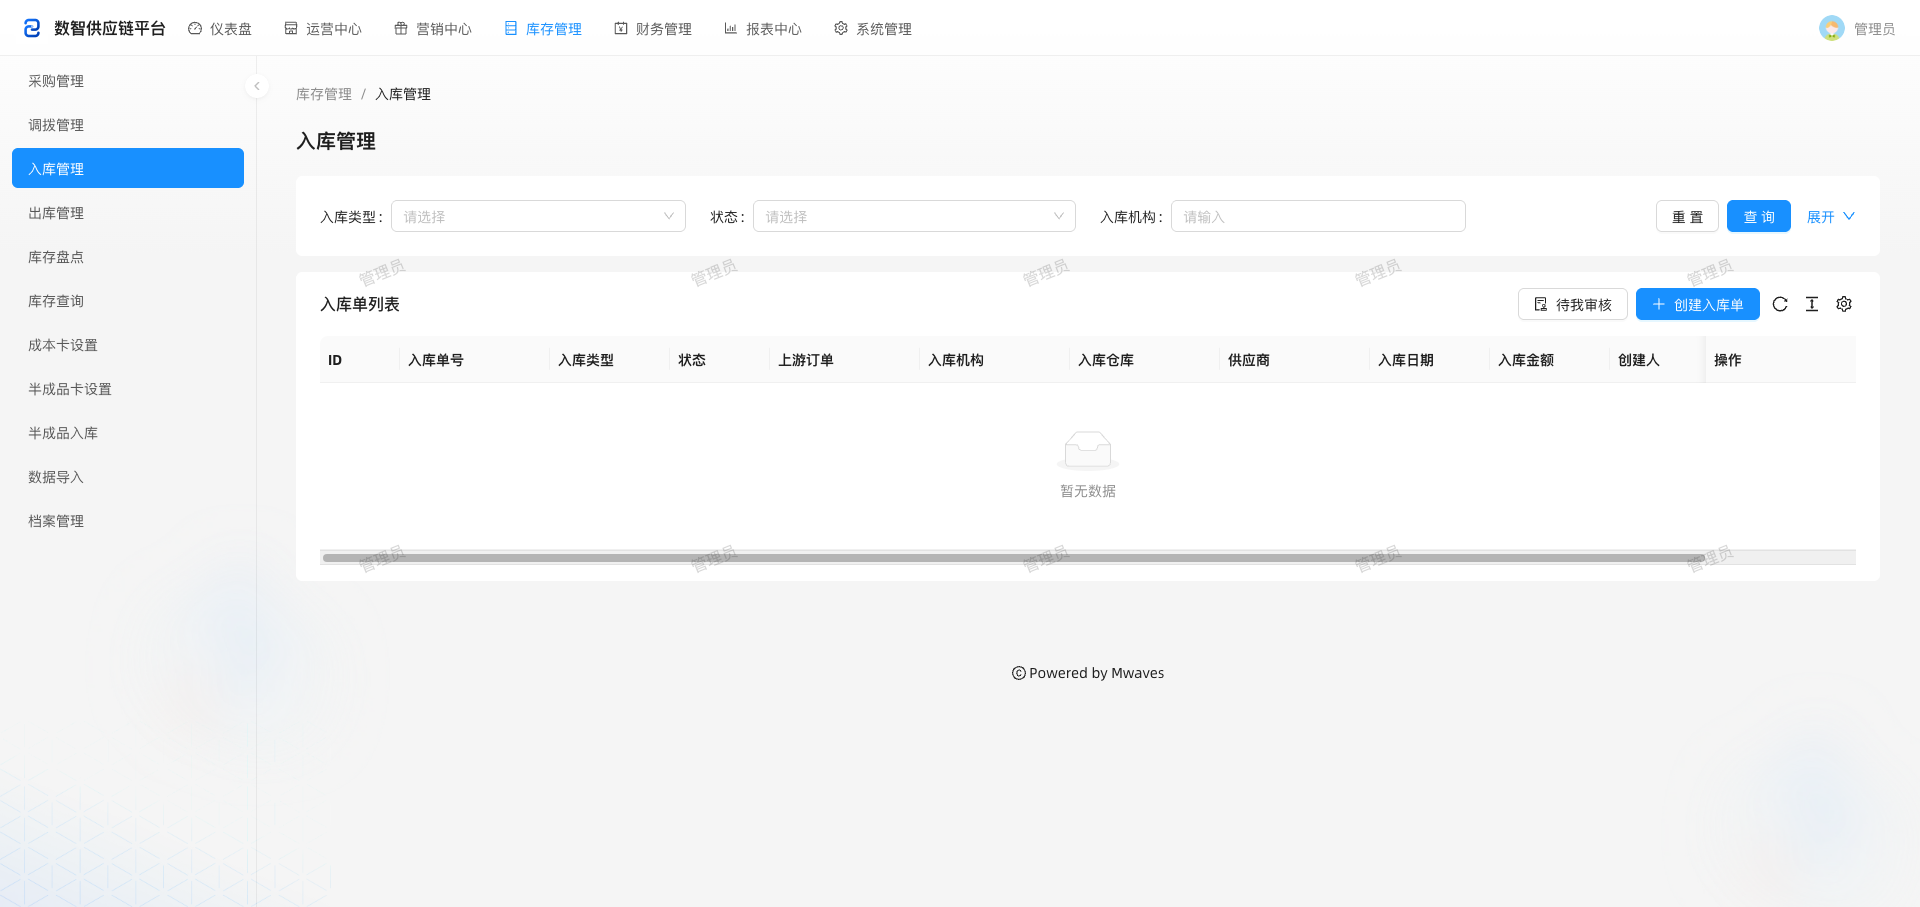Click the inventory management icon
Image resolution: width=1920 pixels, height=907 pixels.
click(511, 29)
